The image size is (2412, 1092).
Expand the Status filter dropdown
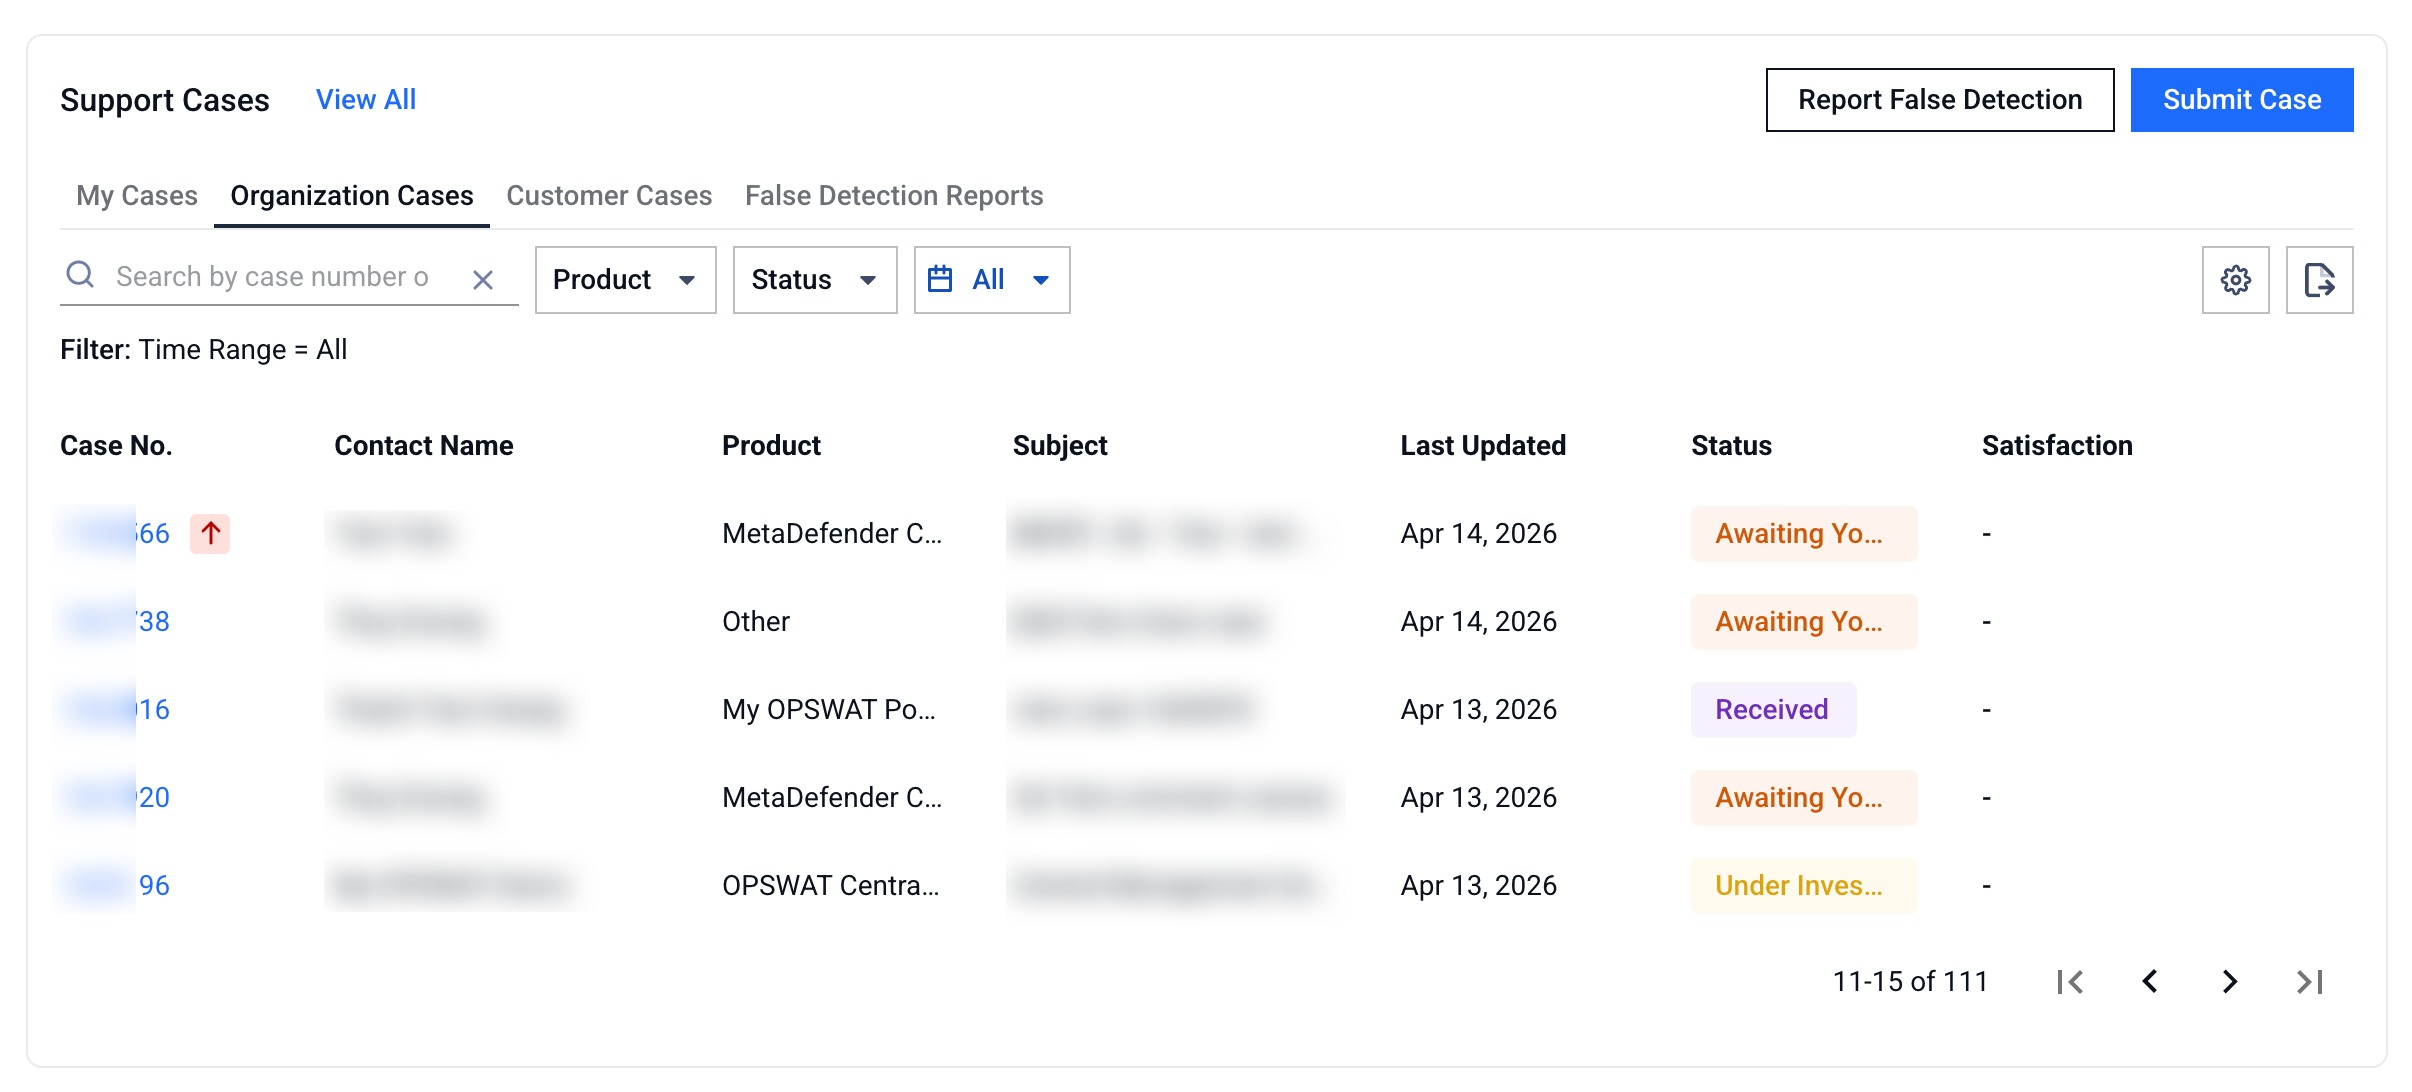point(814,280)
